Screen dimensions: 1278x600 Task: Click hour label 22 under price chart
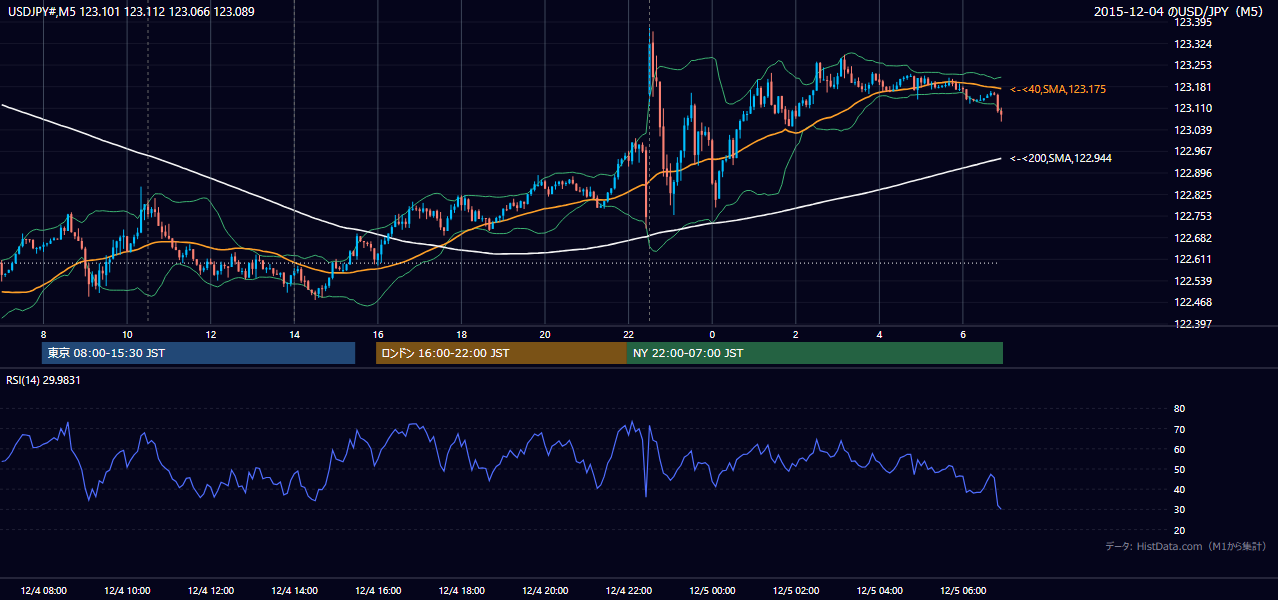click(x=628, y=334)
